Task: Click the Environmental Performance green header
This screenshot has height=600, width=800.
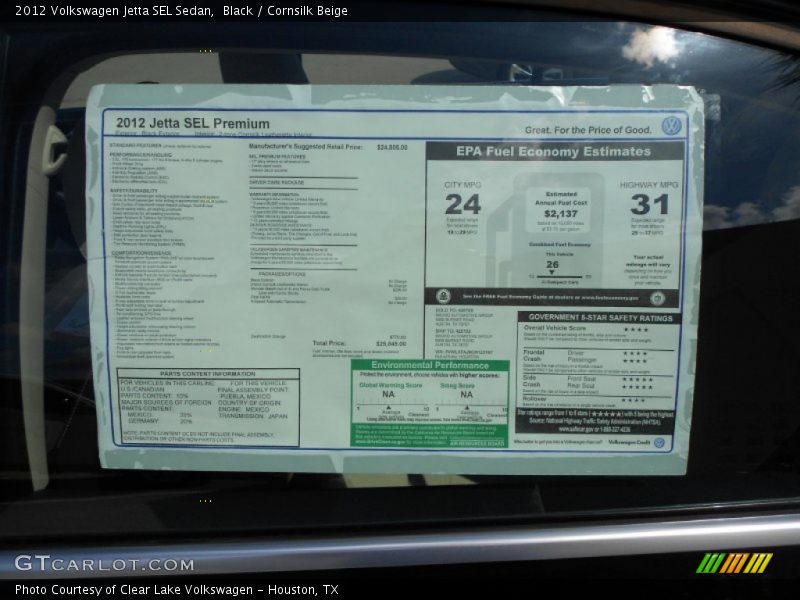Action: coord(429,366)
